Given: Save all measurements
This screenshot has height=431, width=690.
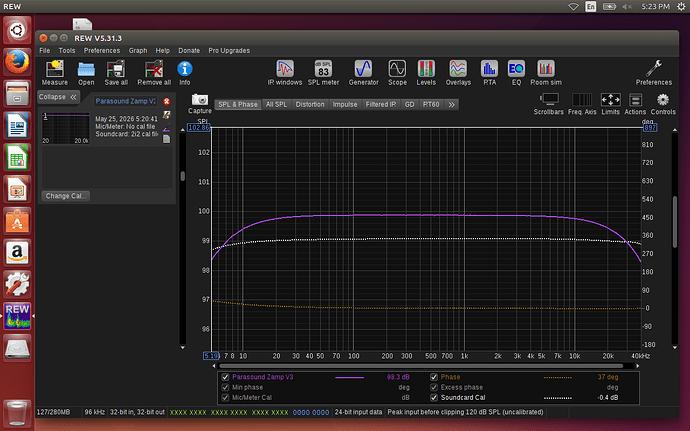Looking at the screenshot, I should pyautogui.click(x=116, y=73).
